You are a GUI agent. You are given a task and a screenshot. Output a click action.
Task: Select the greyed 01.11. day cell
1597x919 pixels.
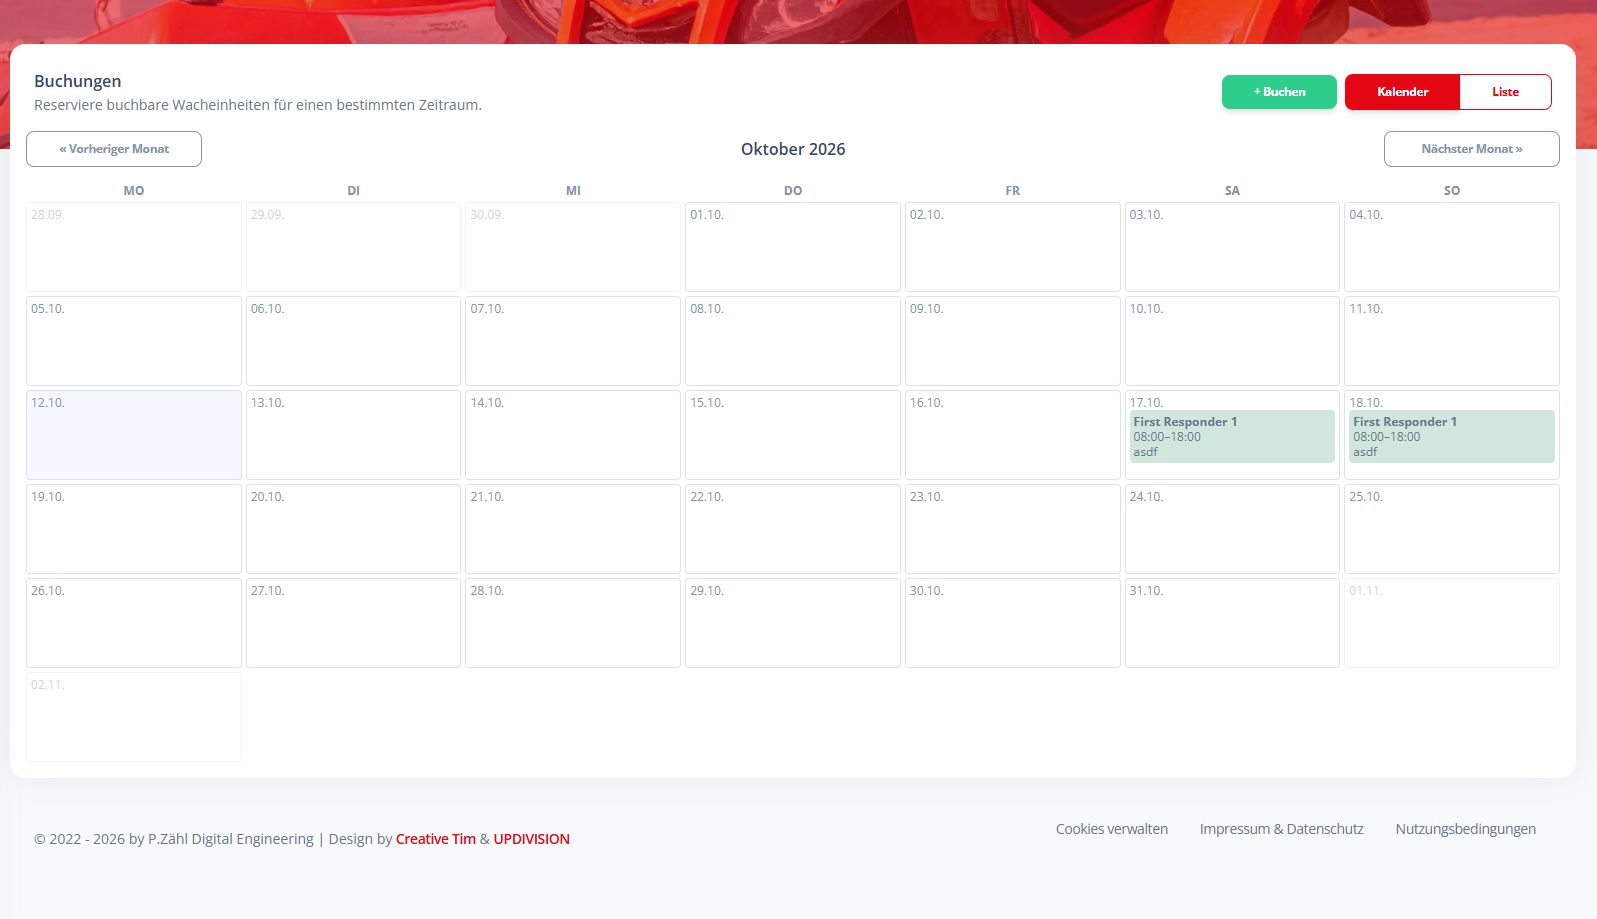pos(1452,623)
